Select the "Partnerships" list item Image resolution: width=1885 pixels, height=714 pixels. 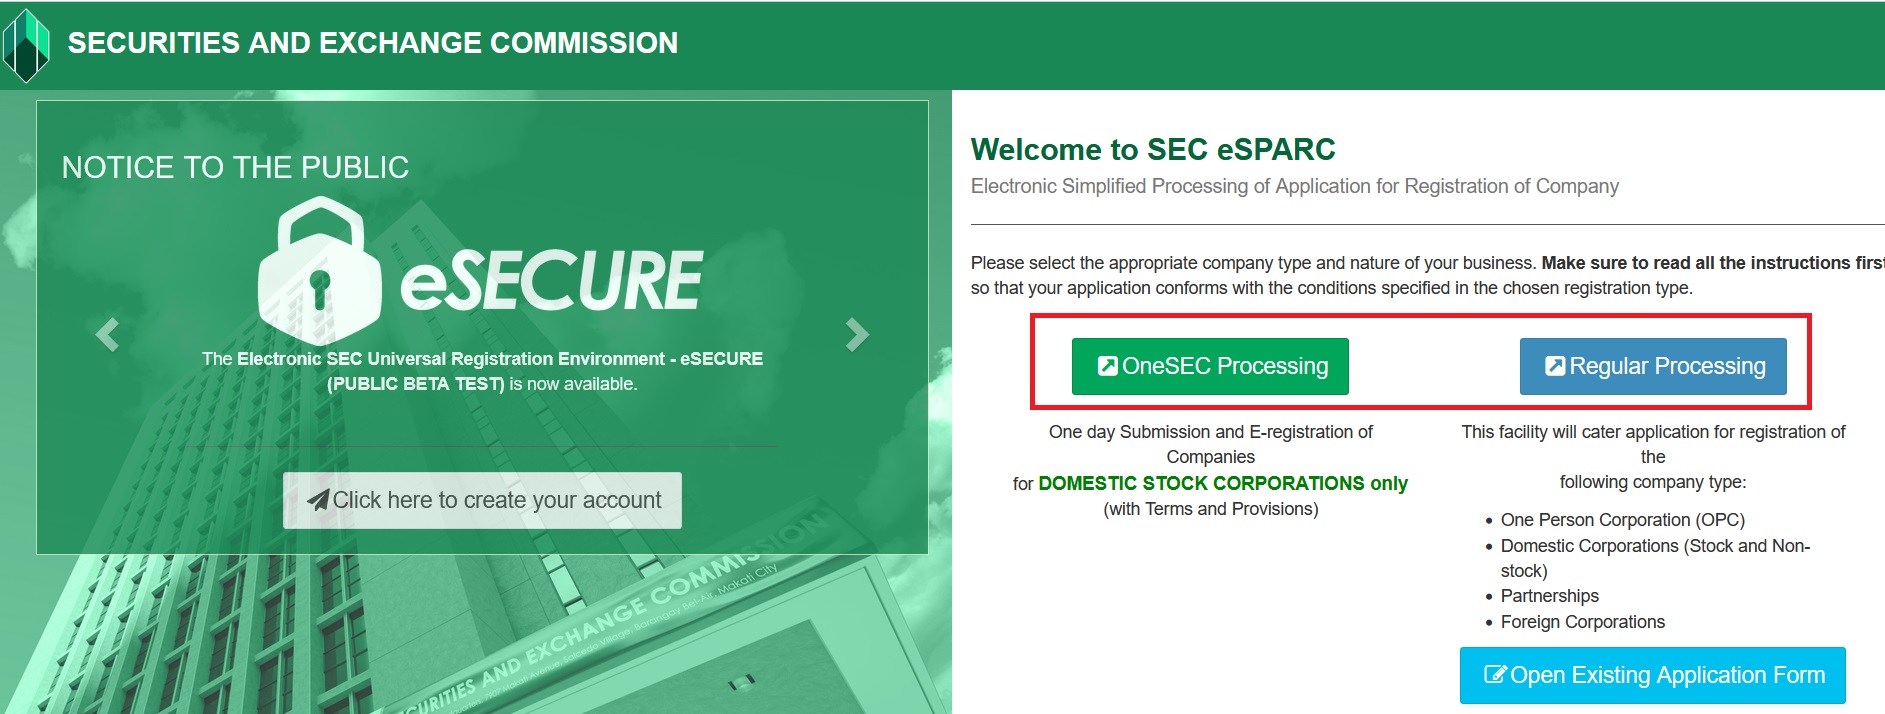pos(1549,596)
